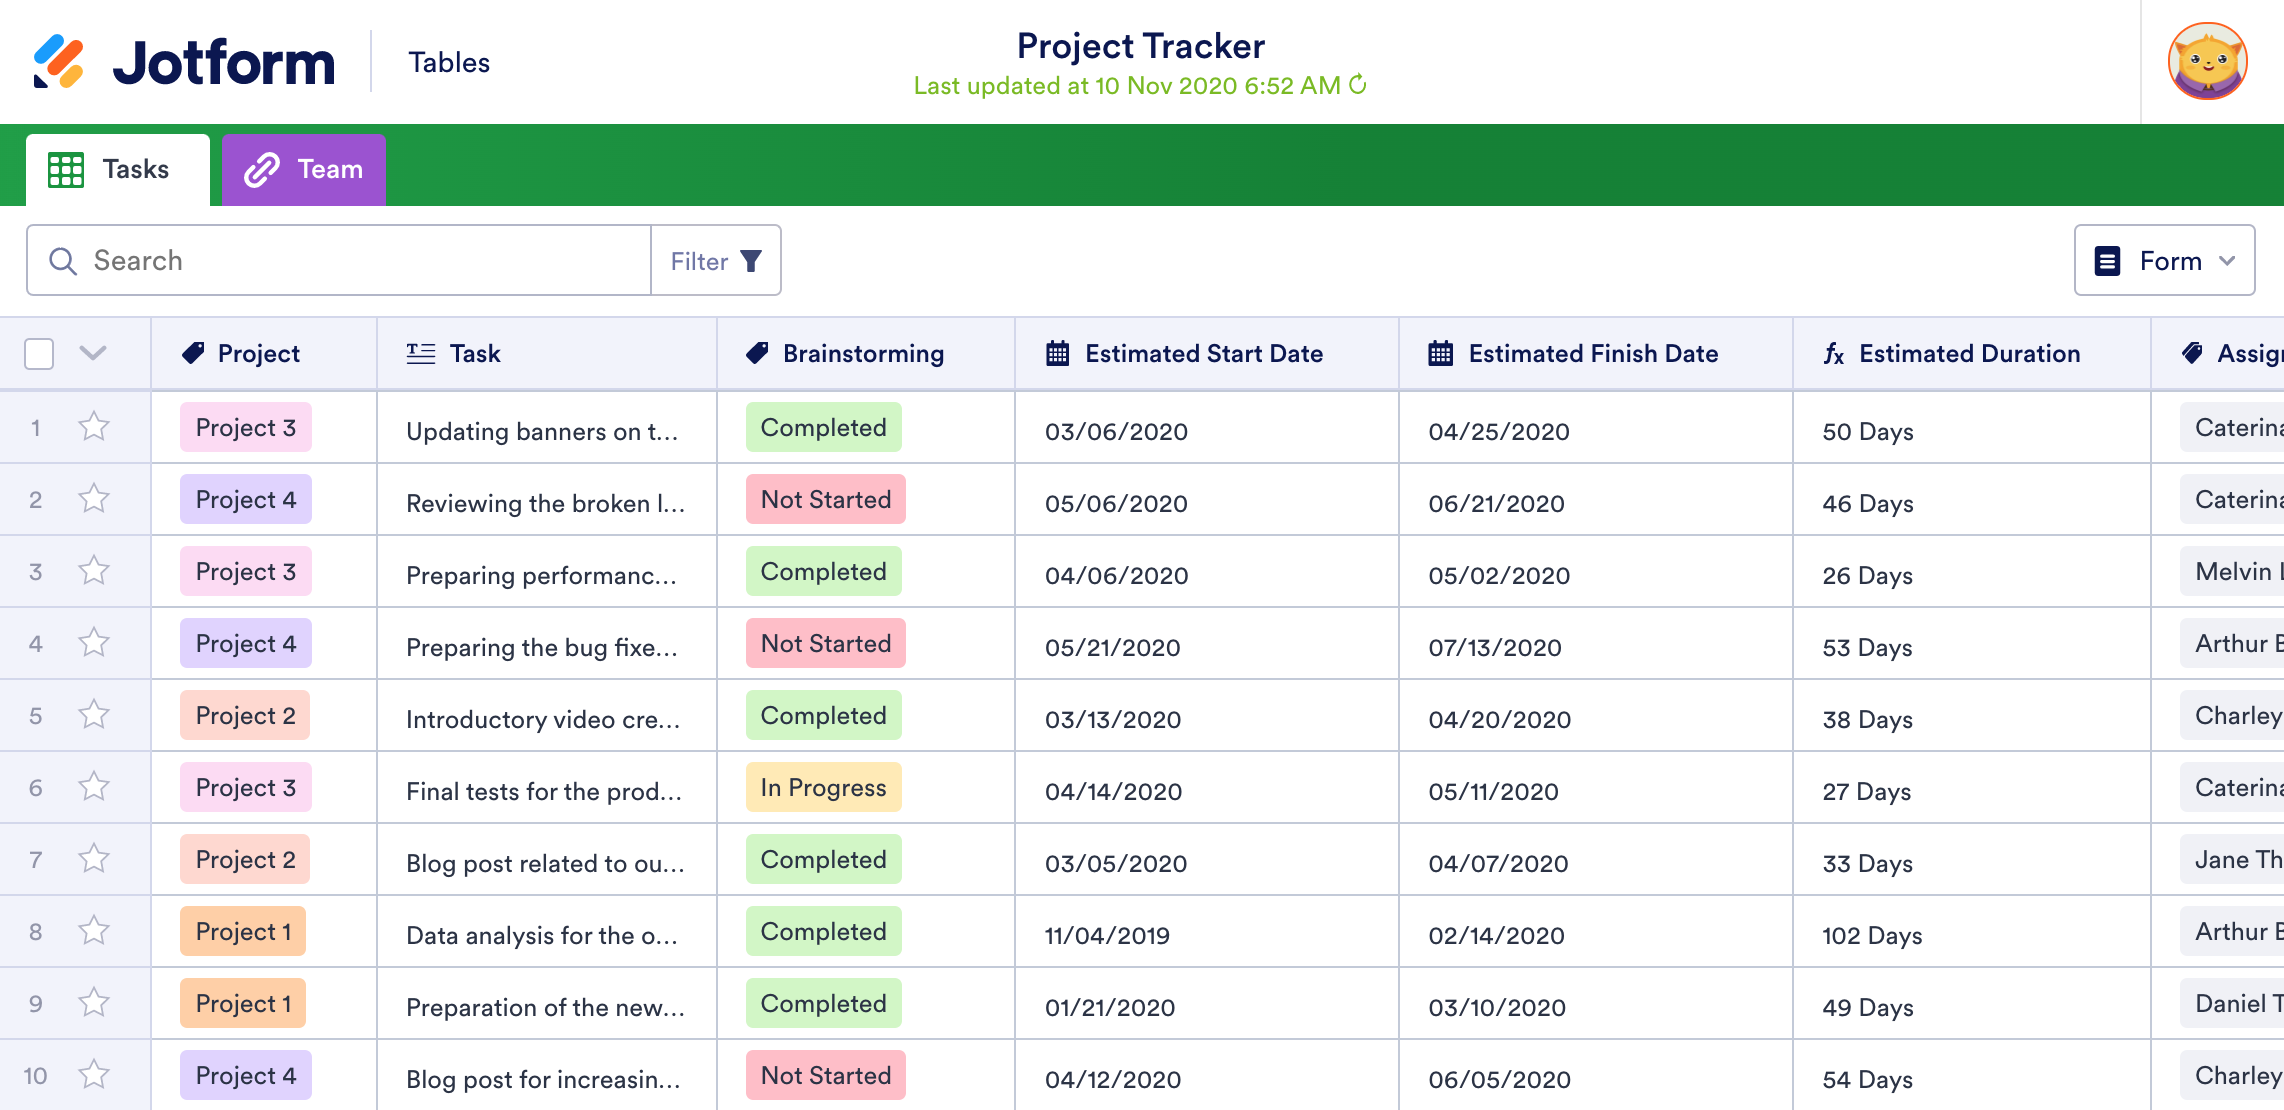This screenshot has width=2284, height=1110.
Task: Click calendar icon in Estimated Start Date header
Action: pos(1057,353)
